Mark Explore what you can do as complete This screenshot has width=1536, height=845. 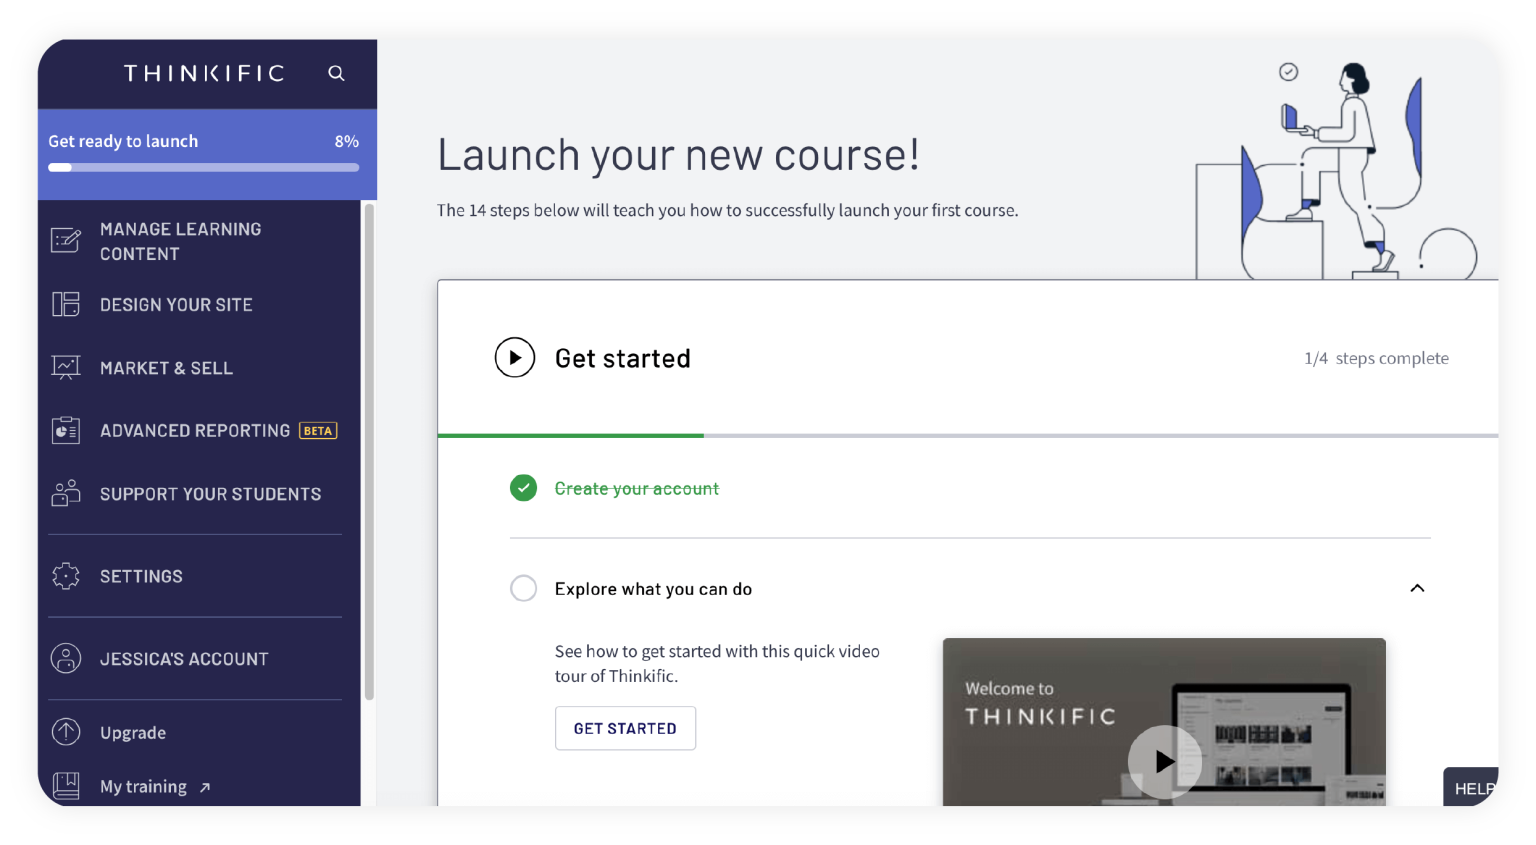pyautogui.click(x=523, y=588)
